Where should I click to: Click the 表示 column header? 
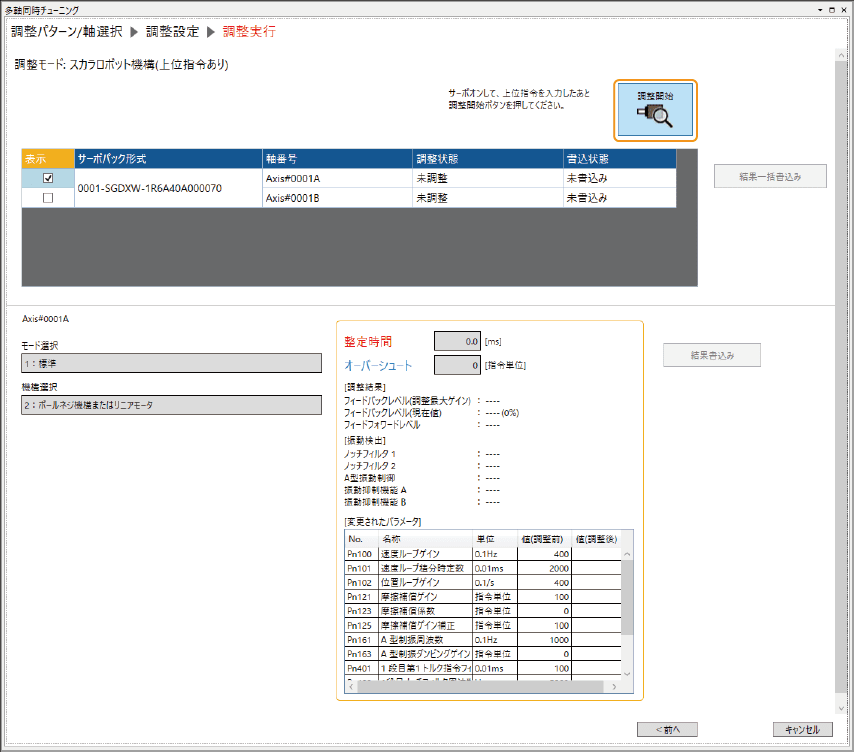click(x=48, y=158)
